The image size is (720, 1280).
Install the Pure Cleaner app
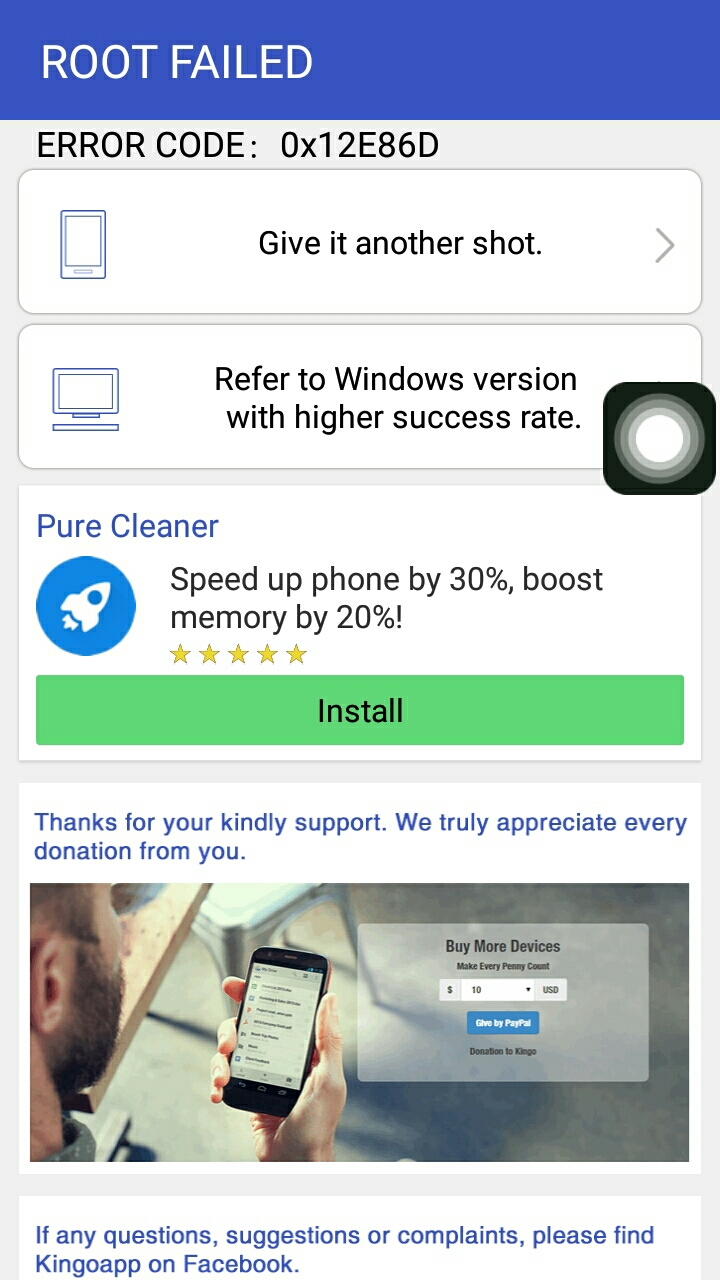pyautogui.click(x=360, y=710)
